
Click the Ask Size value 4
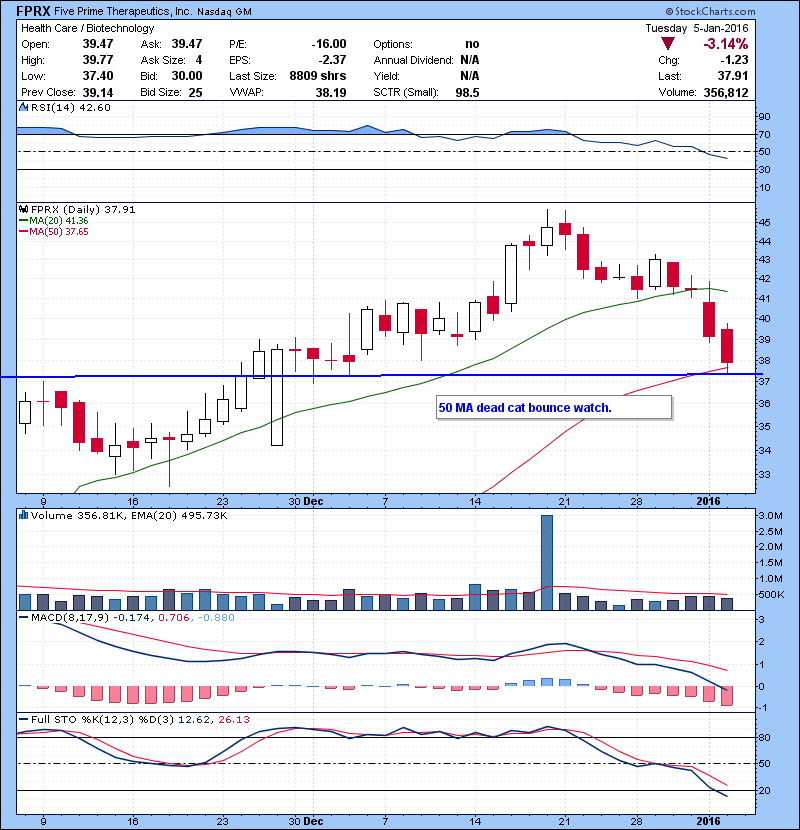[199, 60]
